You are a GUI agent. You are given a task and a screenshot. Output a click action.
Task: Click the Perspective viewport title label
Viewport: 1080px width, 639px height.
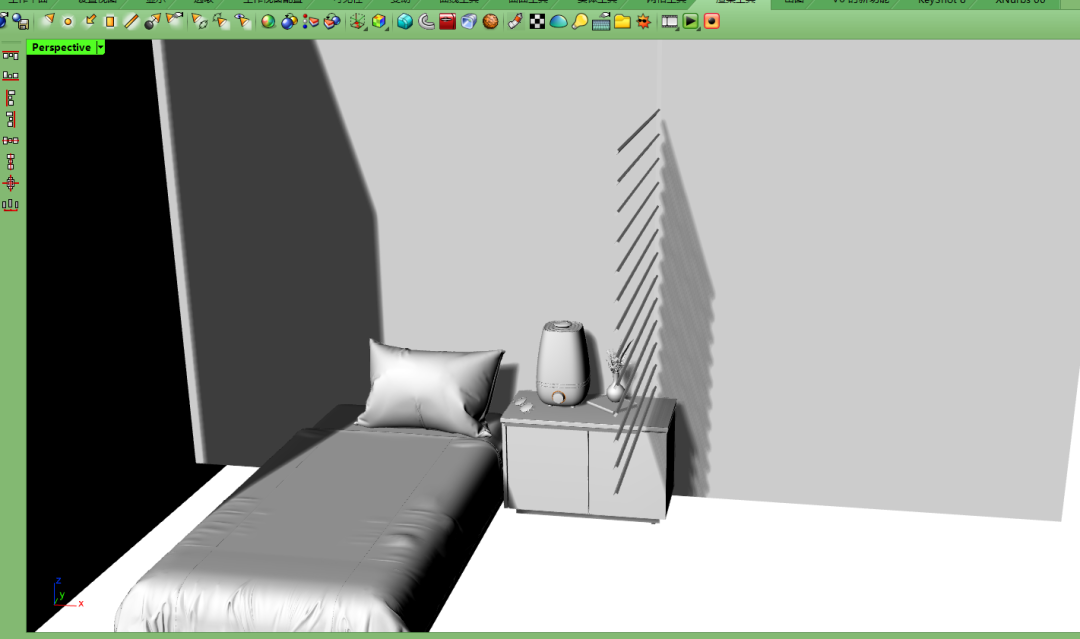(61, 47)
